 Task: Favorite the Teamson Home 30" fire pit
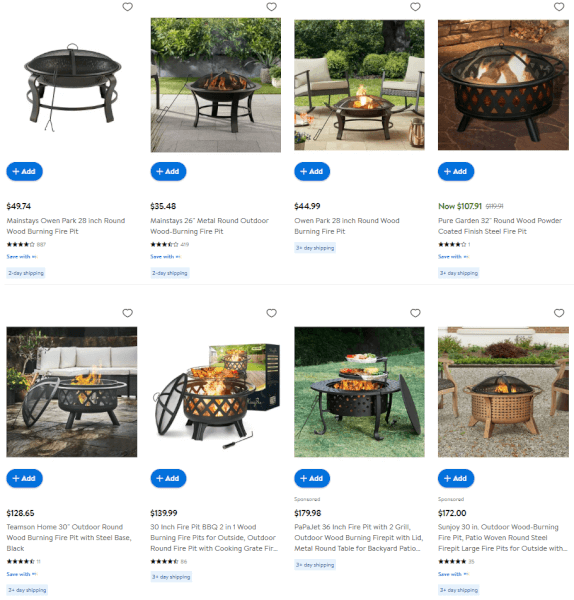127,313
